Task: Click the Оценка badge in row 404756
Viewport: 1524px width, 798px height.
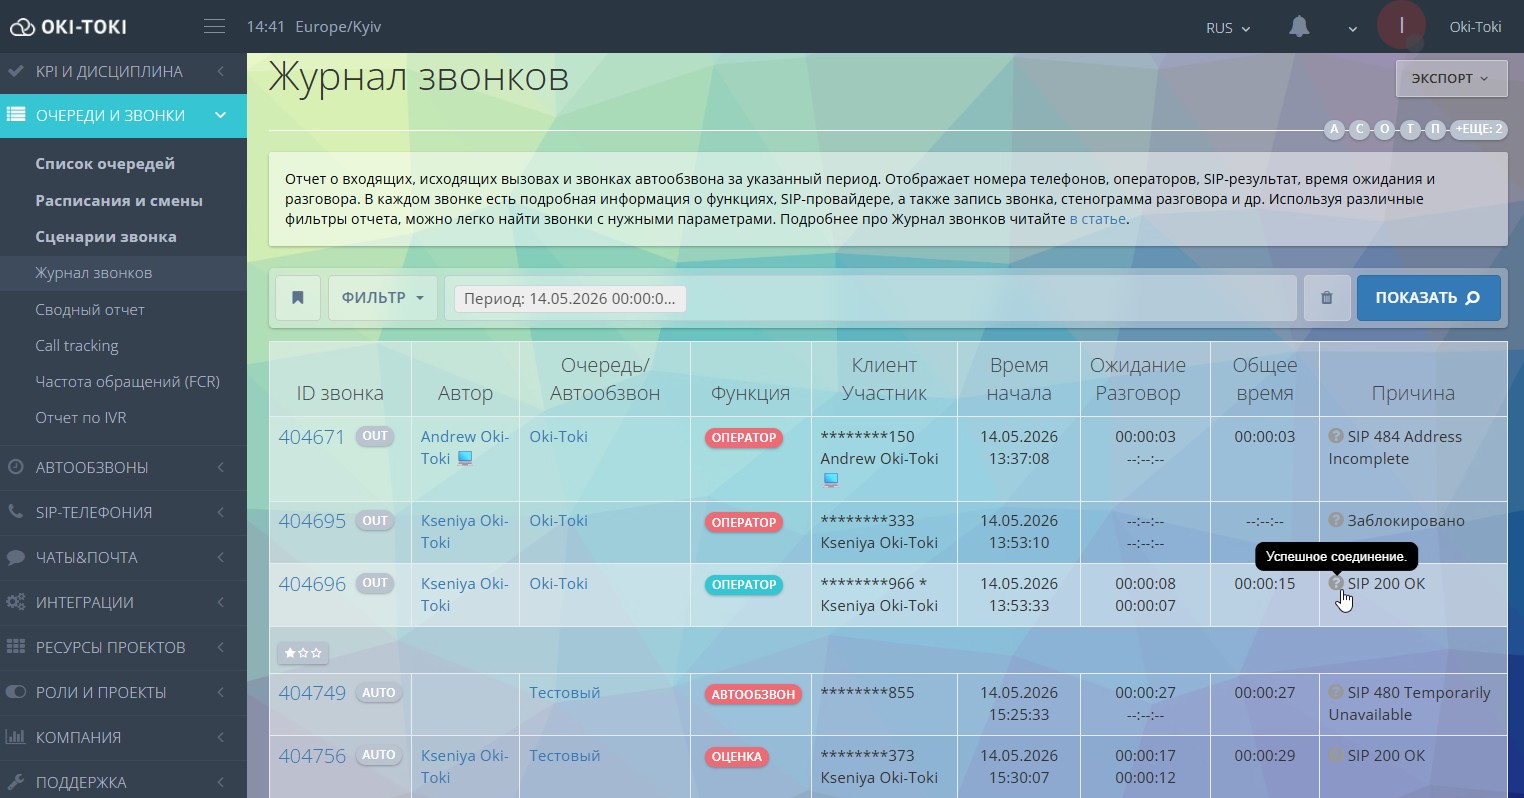Action: pyautogui.click(x=737, y=757)
